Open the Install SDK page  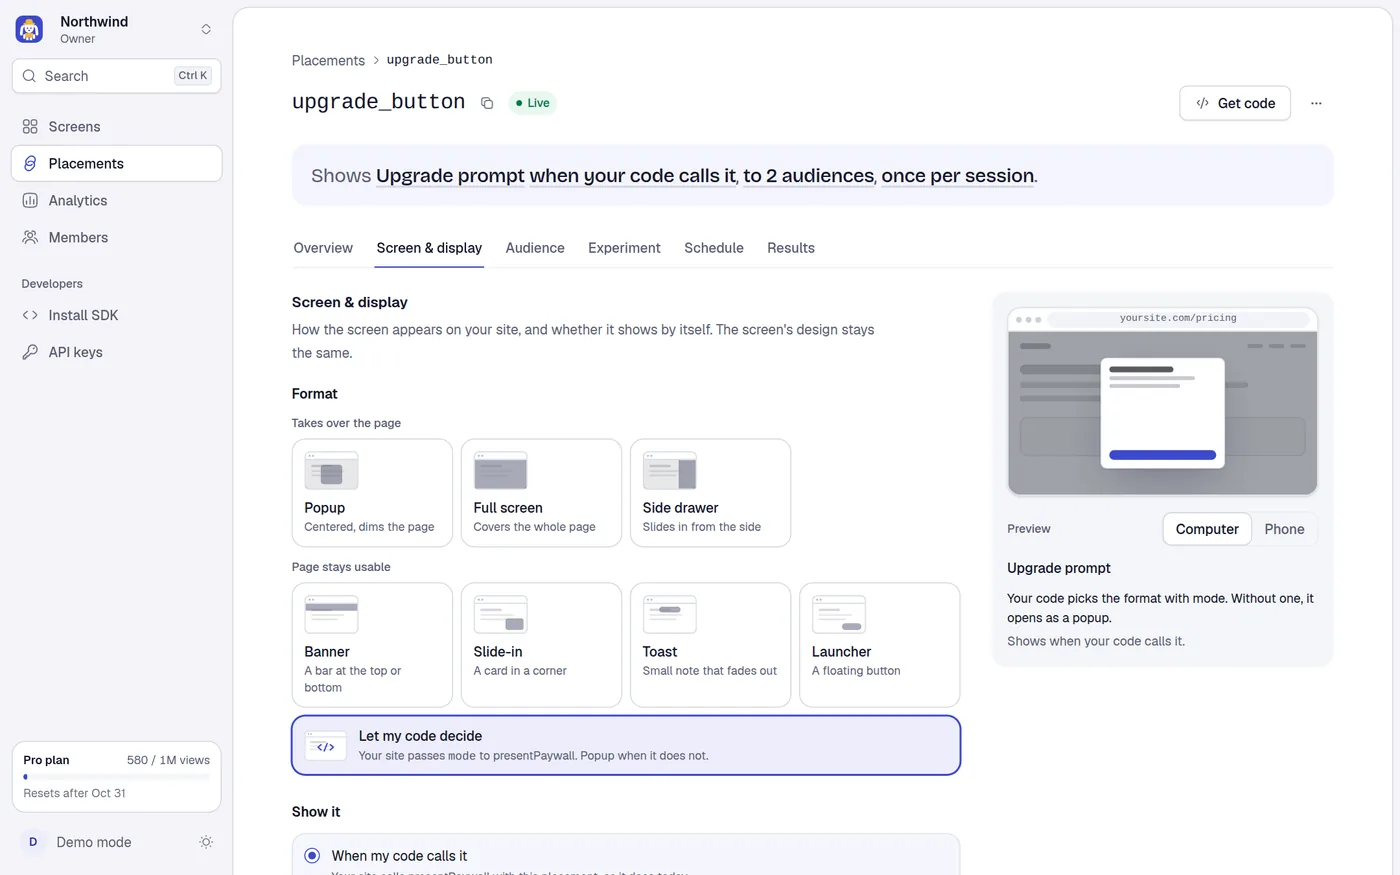tap(116, 315)
